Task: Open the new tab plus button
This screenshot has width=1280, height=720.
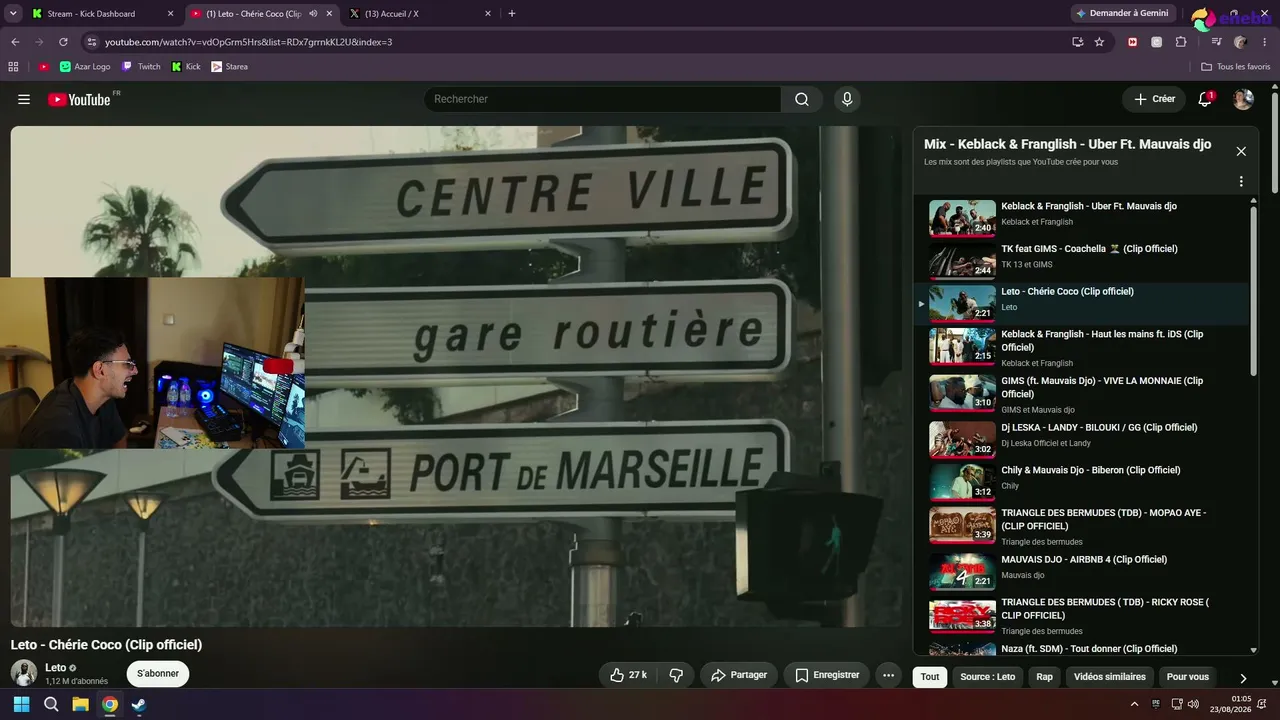Action: tap(512, 14)
